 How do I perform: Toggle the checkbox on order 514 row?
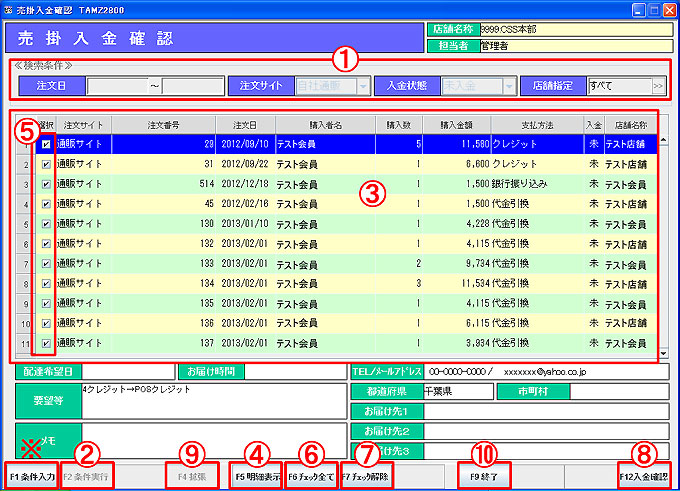(x=47, y=184)
